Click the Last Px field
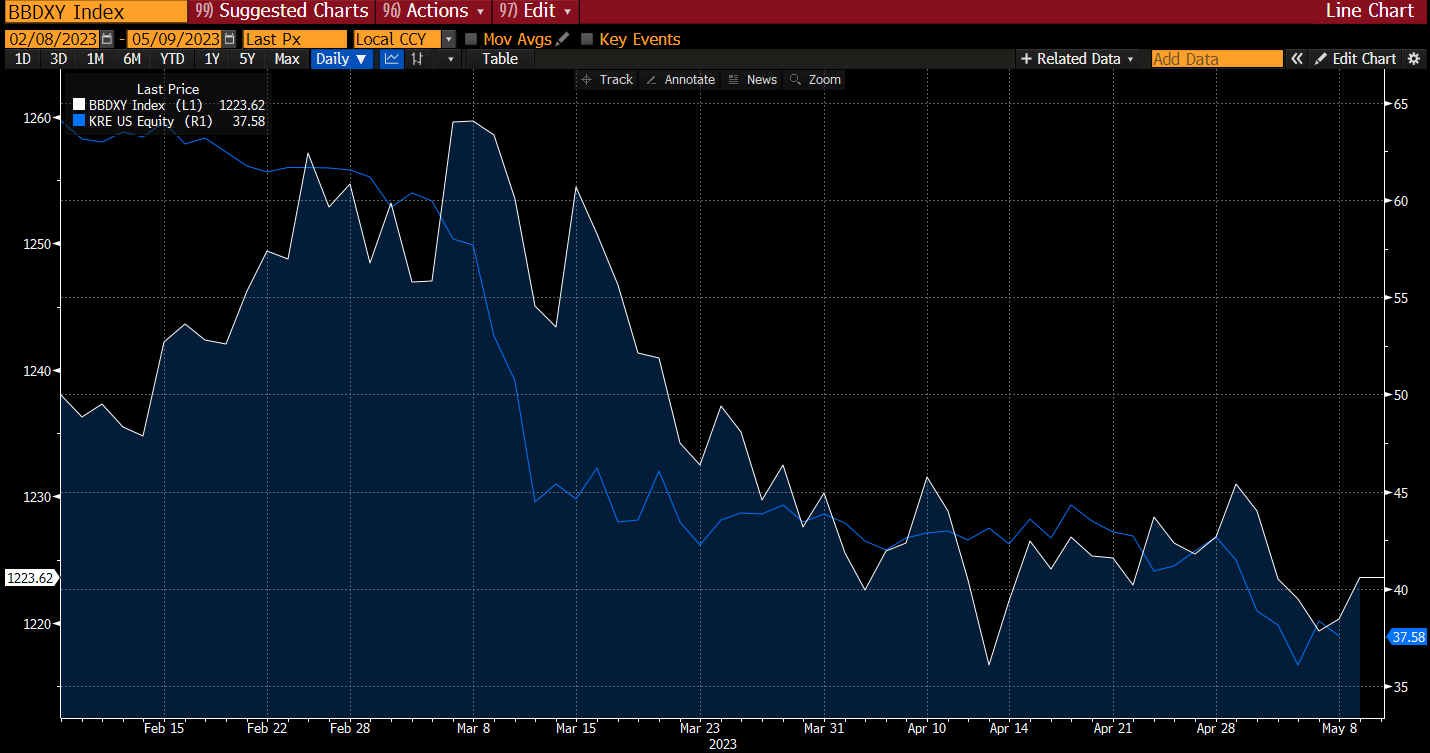The height and width of the screenshot is (753, 1430). pos(295,39)
